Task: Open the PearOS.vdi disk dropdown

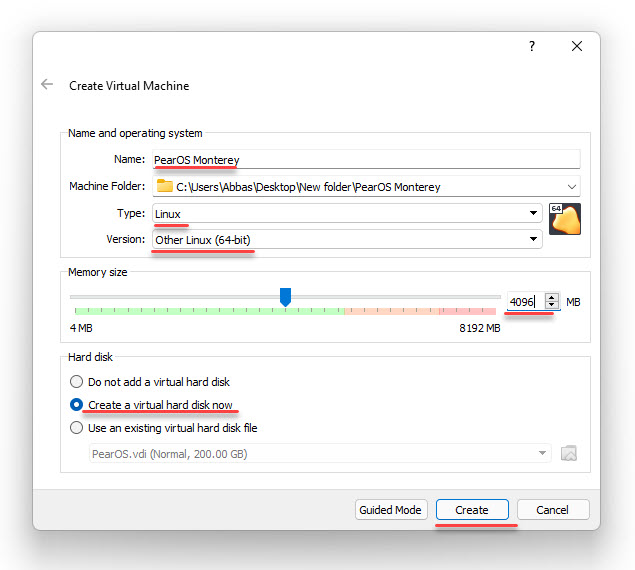Action: click(x=320, y=453)
